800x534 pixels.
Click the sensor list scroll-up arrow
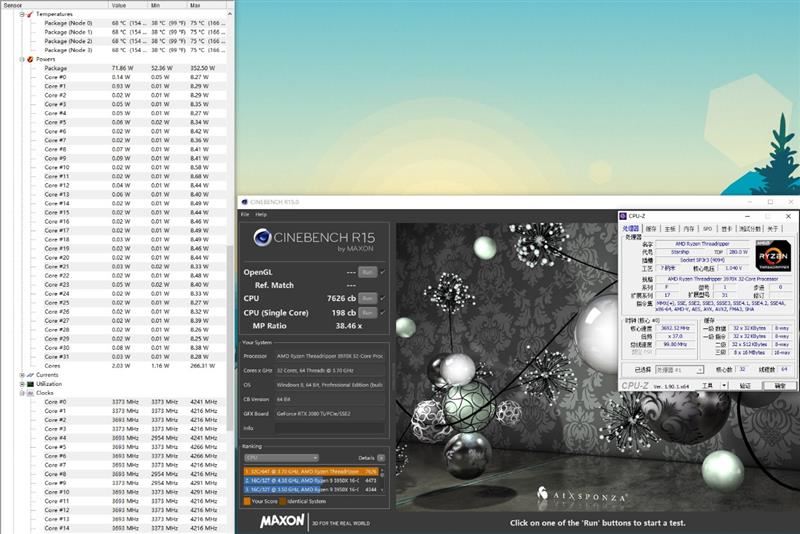coord(230,14)
